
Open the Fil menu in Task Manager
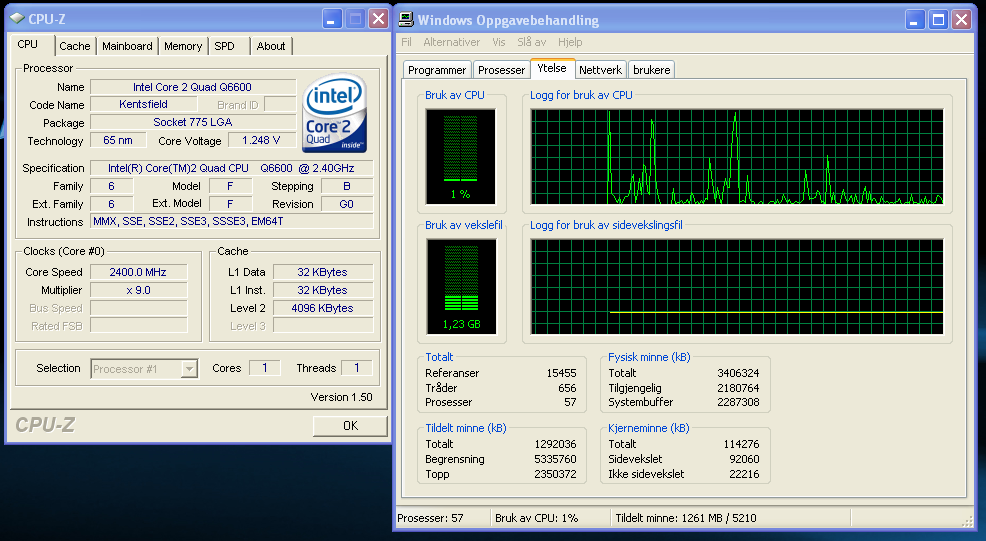click(x=406, y=42)
